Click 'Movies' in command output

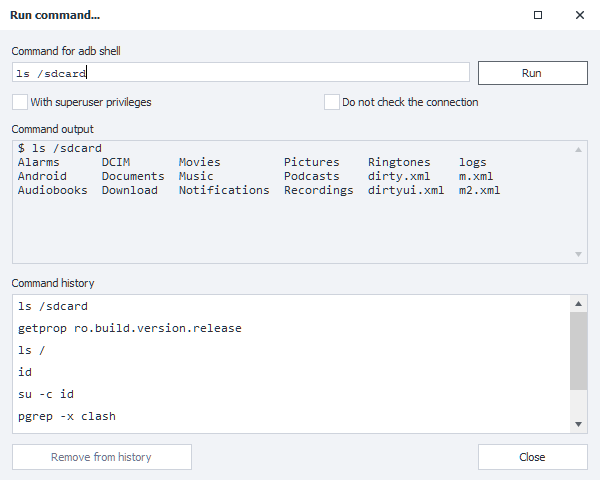[200, 162]
